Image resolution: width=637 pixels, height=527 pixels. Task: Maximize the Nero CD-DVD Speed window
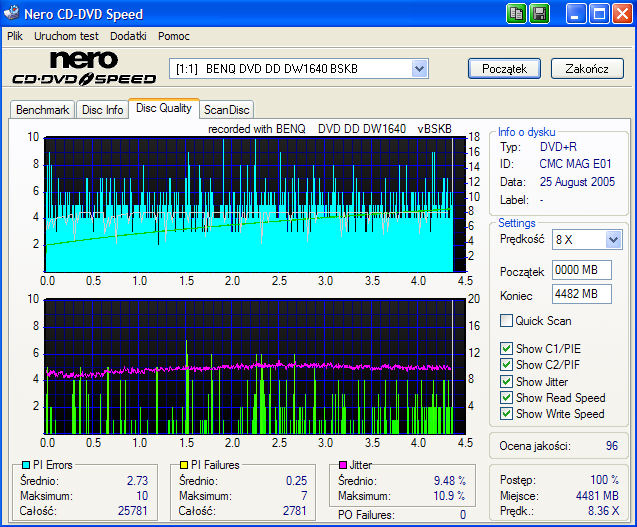(599, 14)
